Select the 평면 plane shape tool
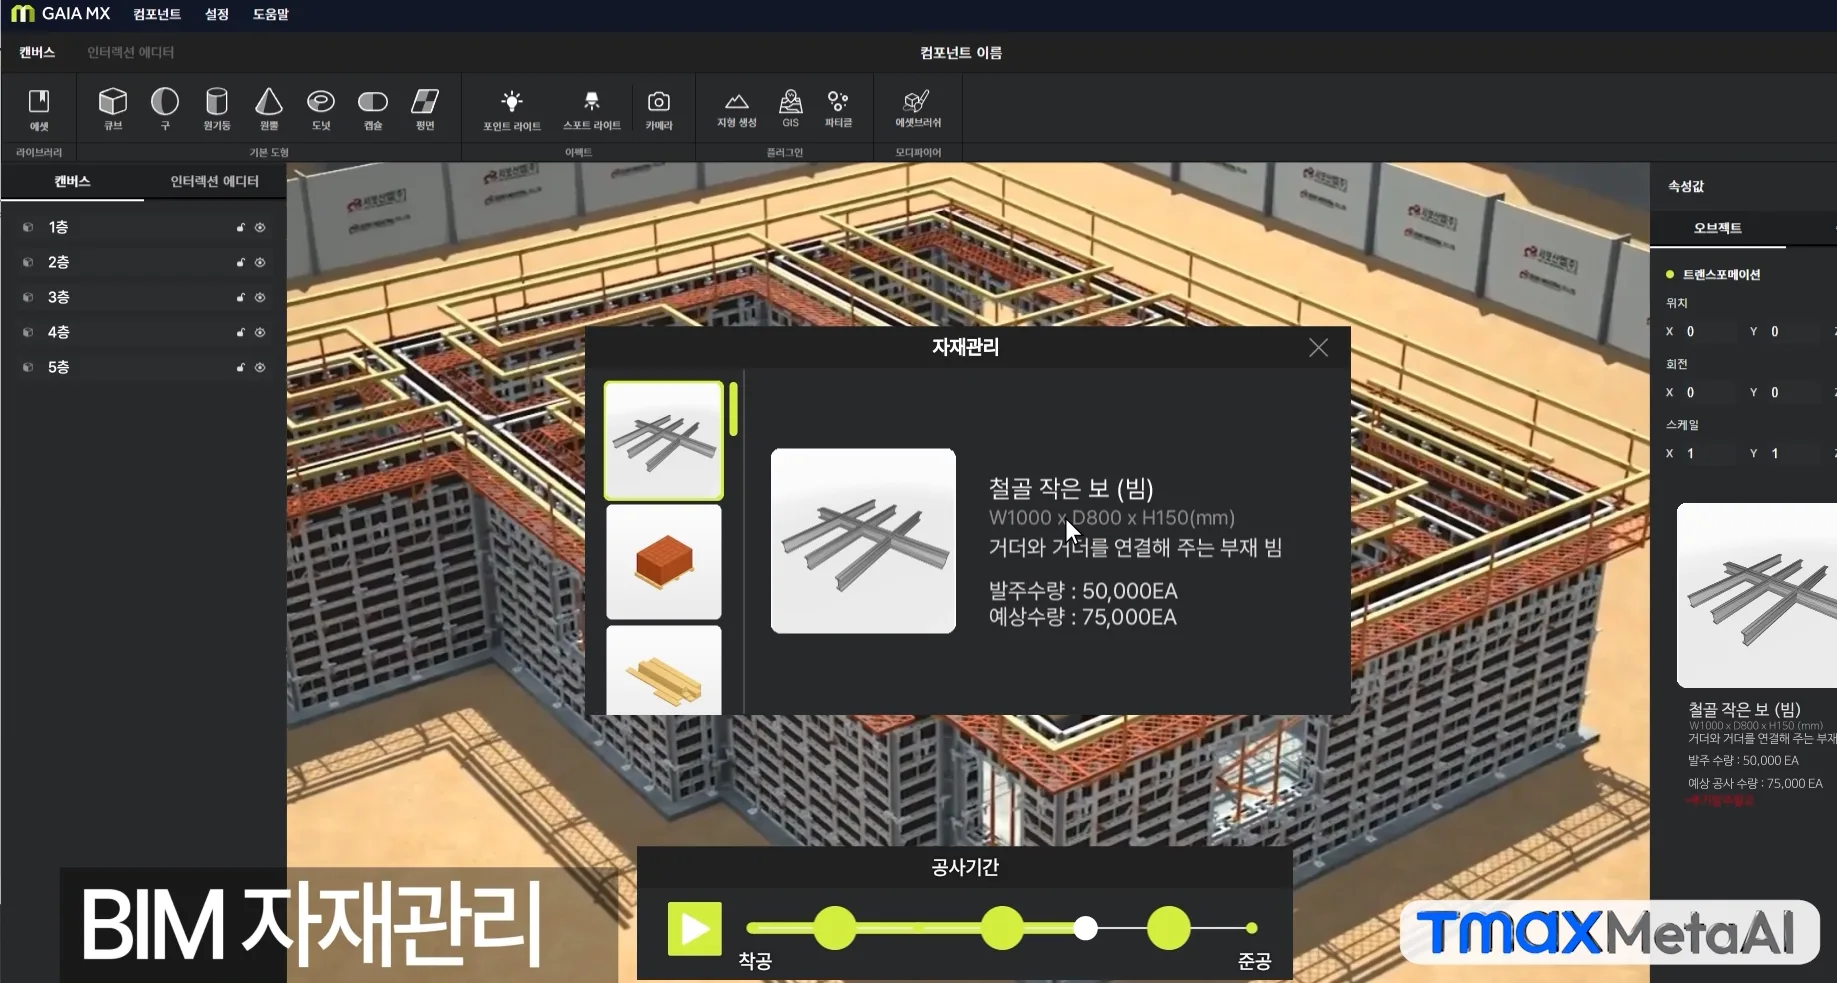This screenshot has width=1837, height=983. click(425, 109)
